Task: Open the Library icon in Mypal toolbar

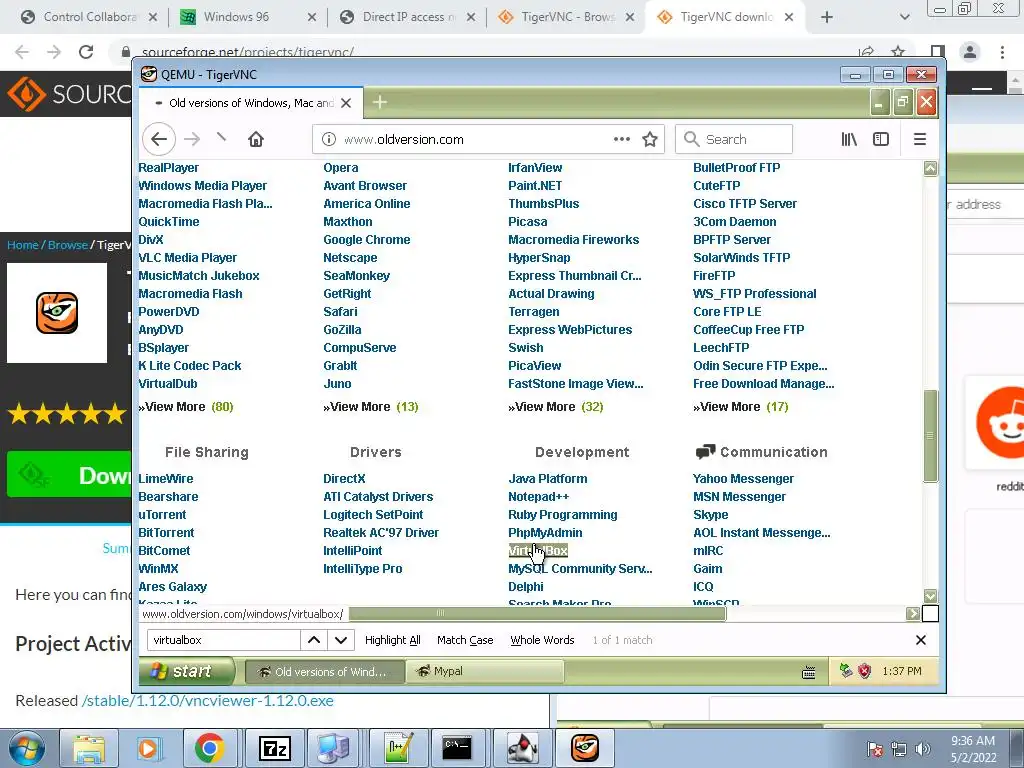Action: click(849, 139)
